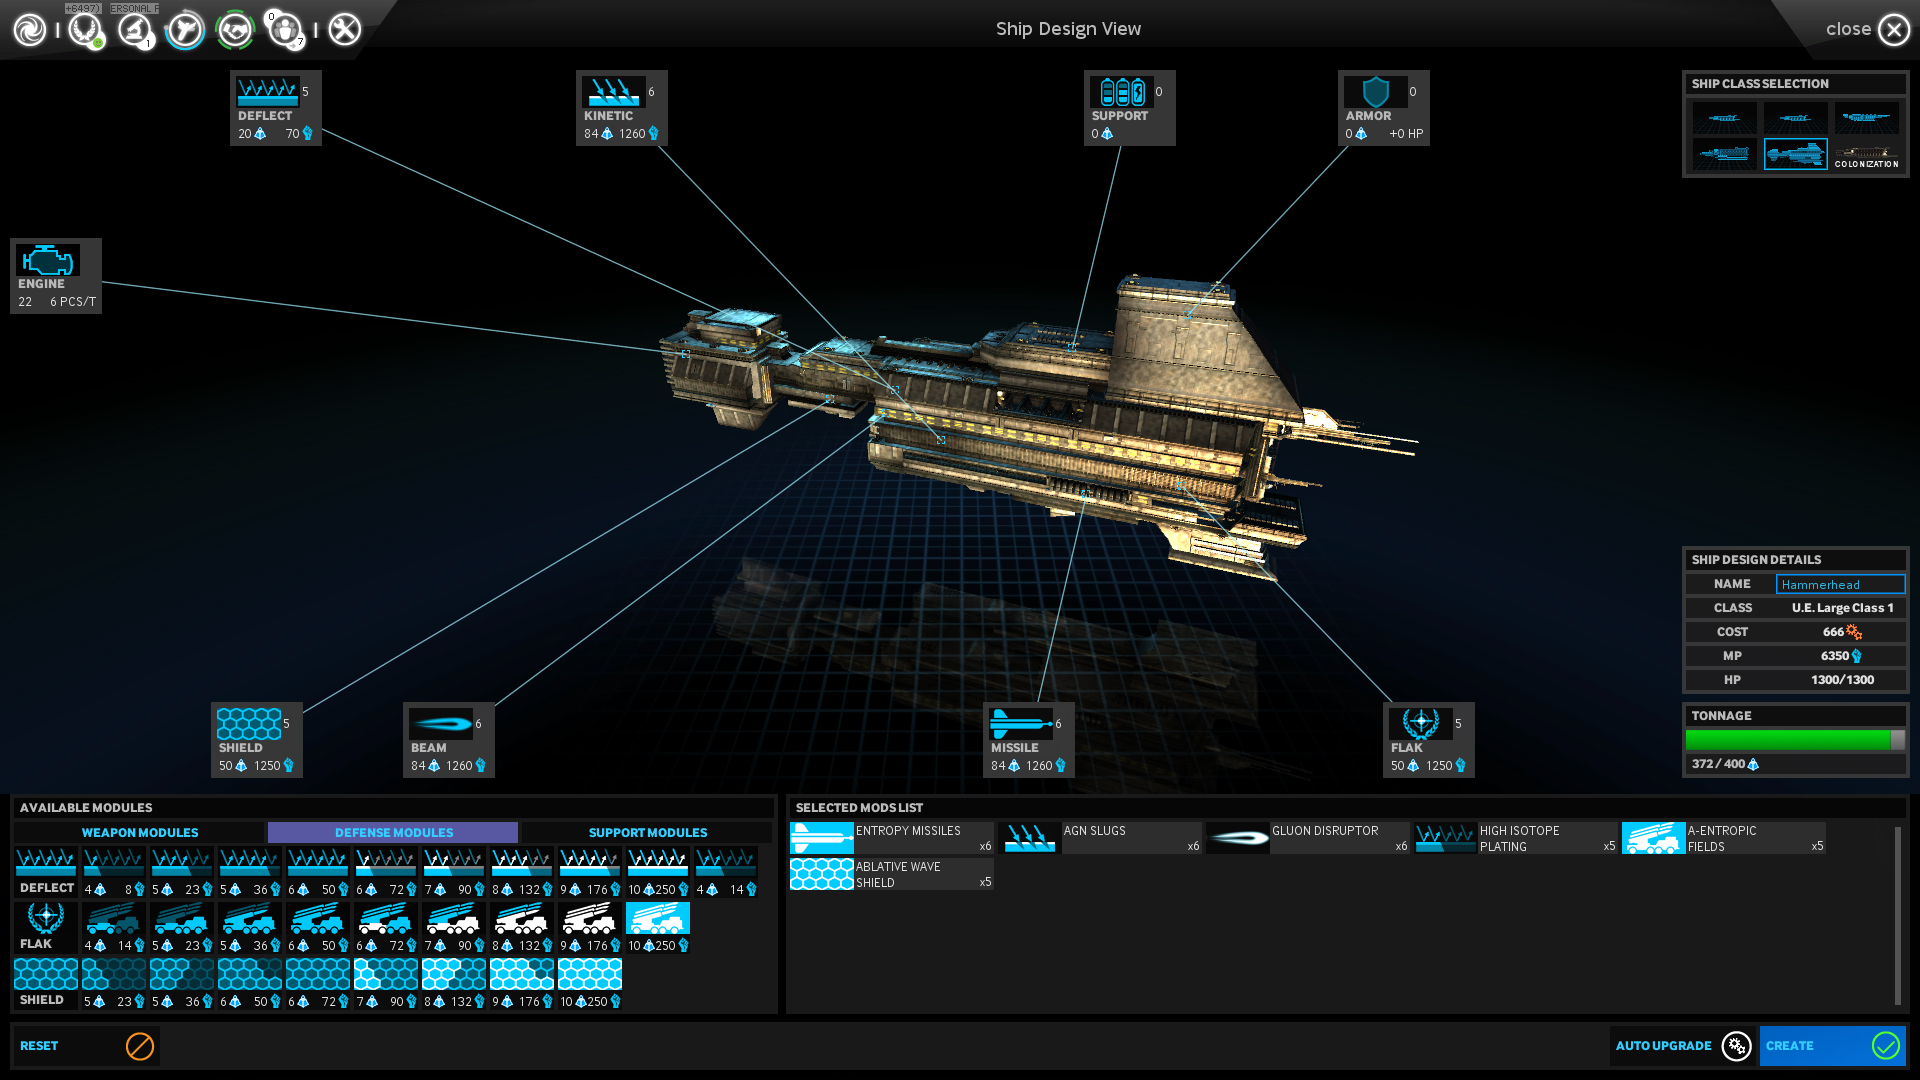Select the DEFENSE MODULES tab
Screen dimensions: 1920x1080
point(393,832)
